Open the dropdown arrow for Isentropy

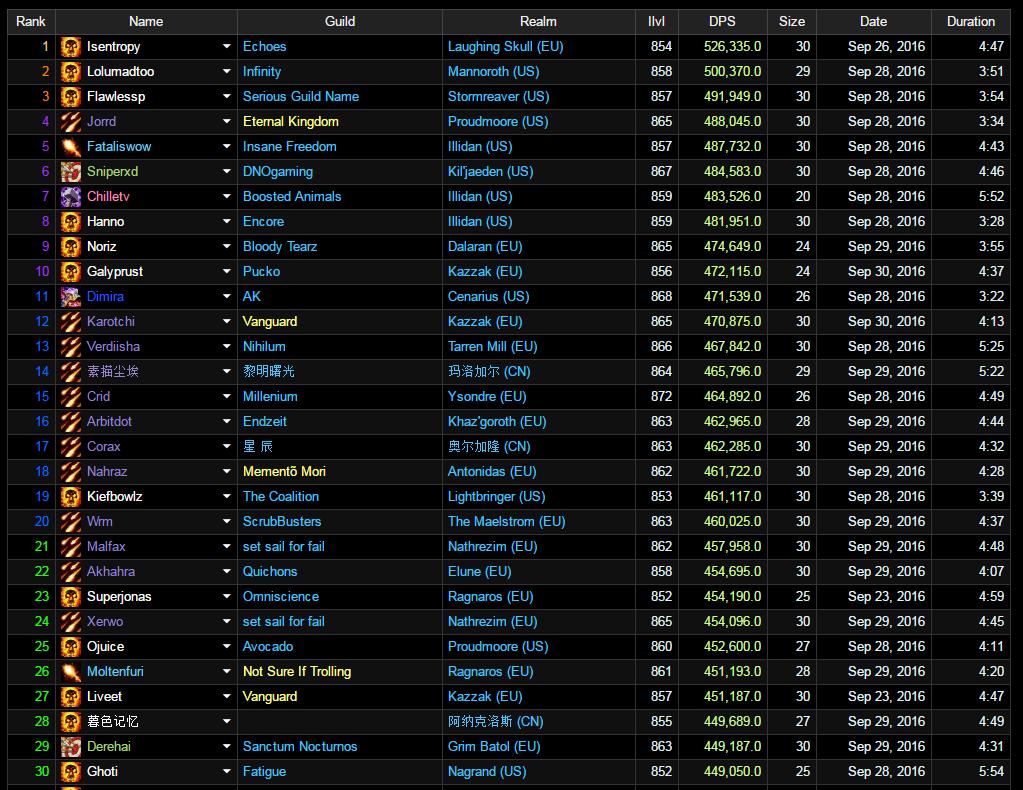(x=226, y=46)
